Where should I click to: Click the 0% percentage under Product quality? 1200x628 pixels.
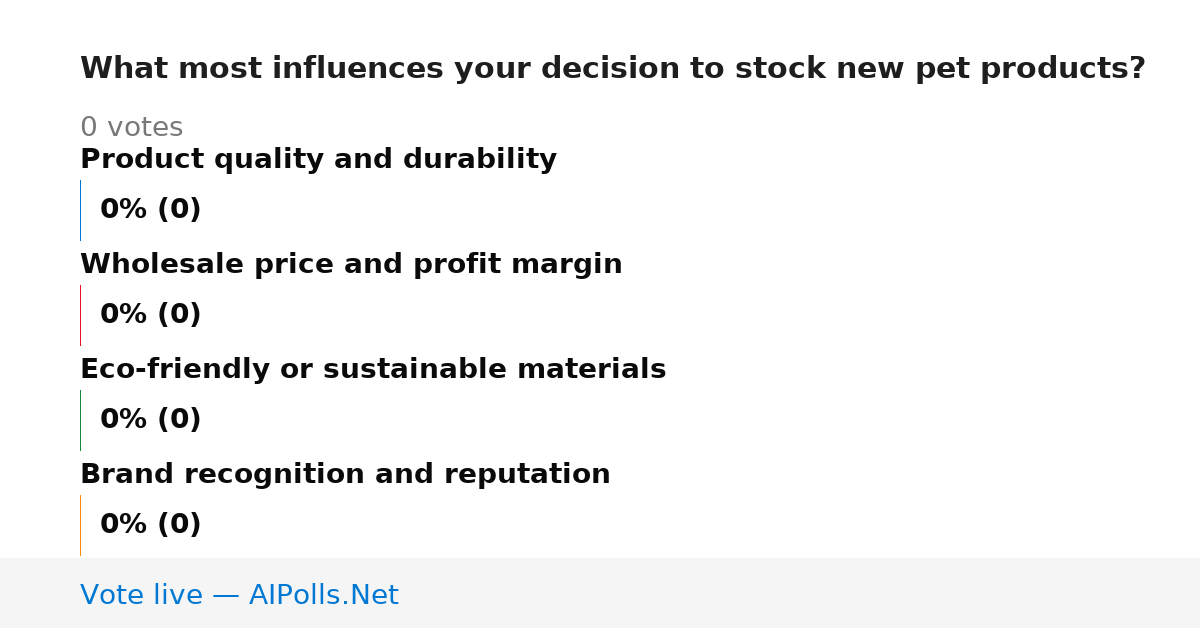click(x=124, y=210)
